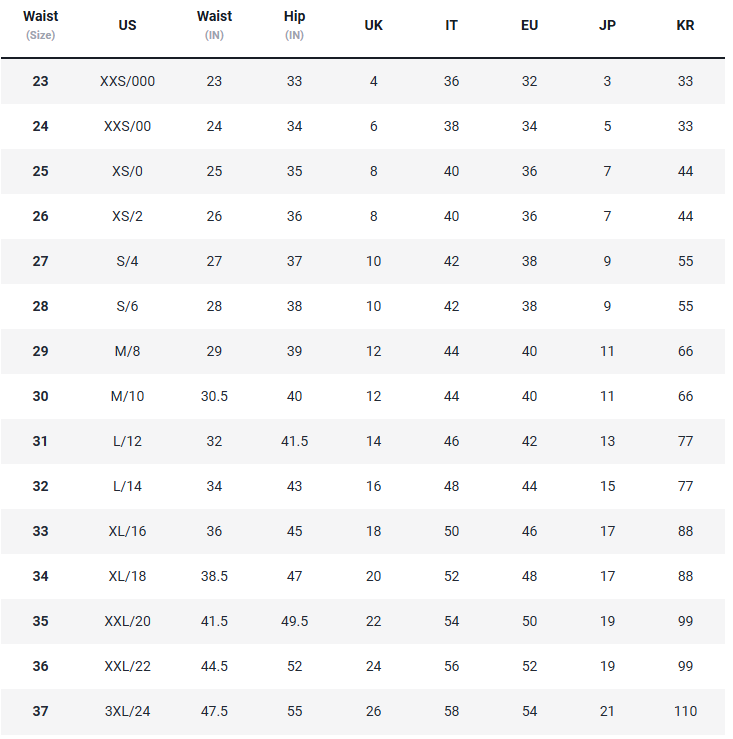Viewport: 733px width, 739px height.
Task: Click the 38.5 waist inches cell
Action: pos(214,576)
